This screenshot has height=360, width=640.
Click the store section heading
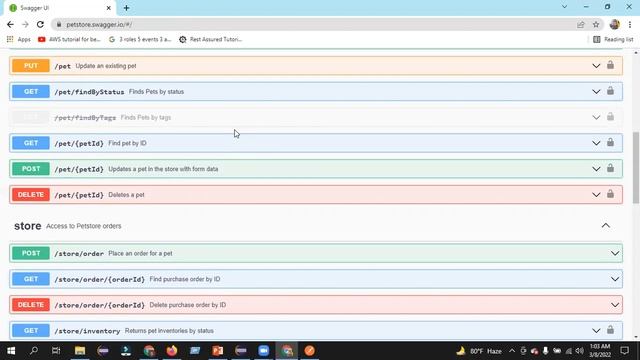(x=28, y=226)
